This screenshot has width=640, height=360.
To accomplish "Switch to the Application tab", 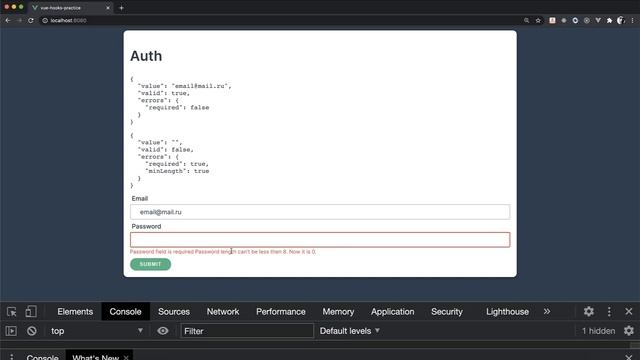I will coord(393,311).
